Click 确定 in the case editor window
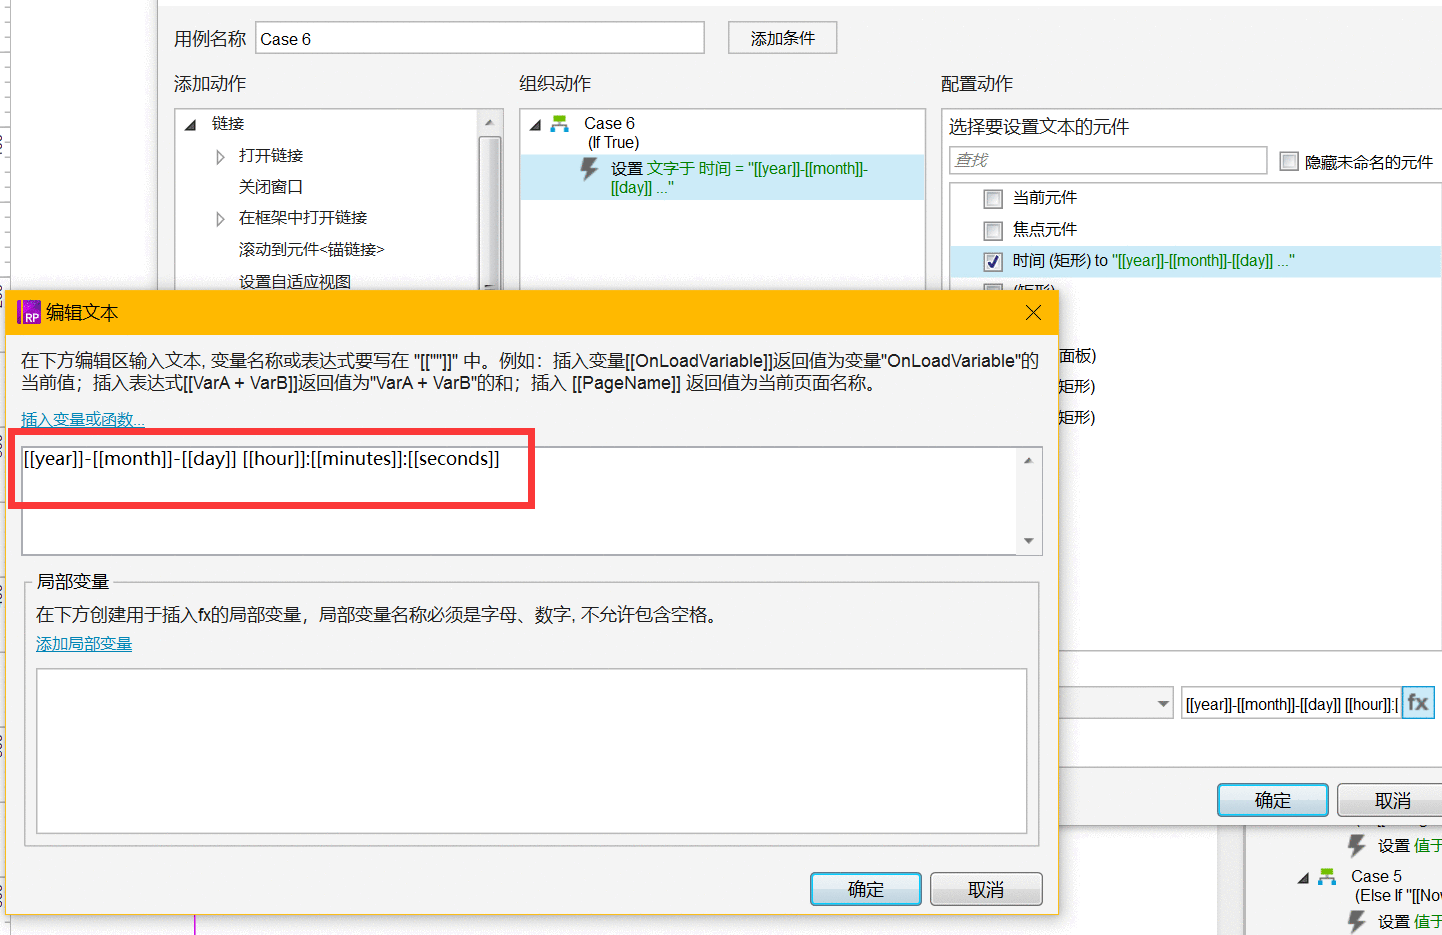Image resolution: width=1442 pixels, height=935 pixels. point(1272,800)
